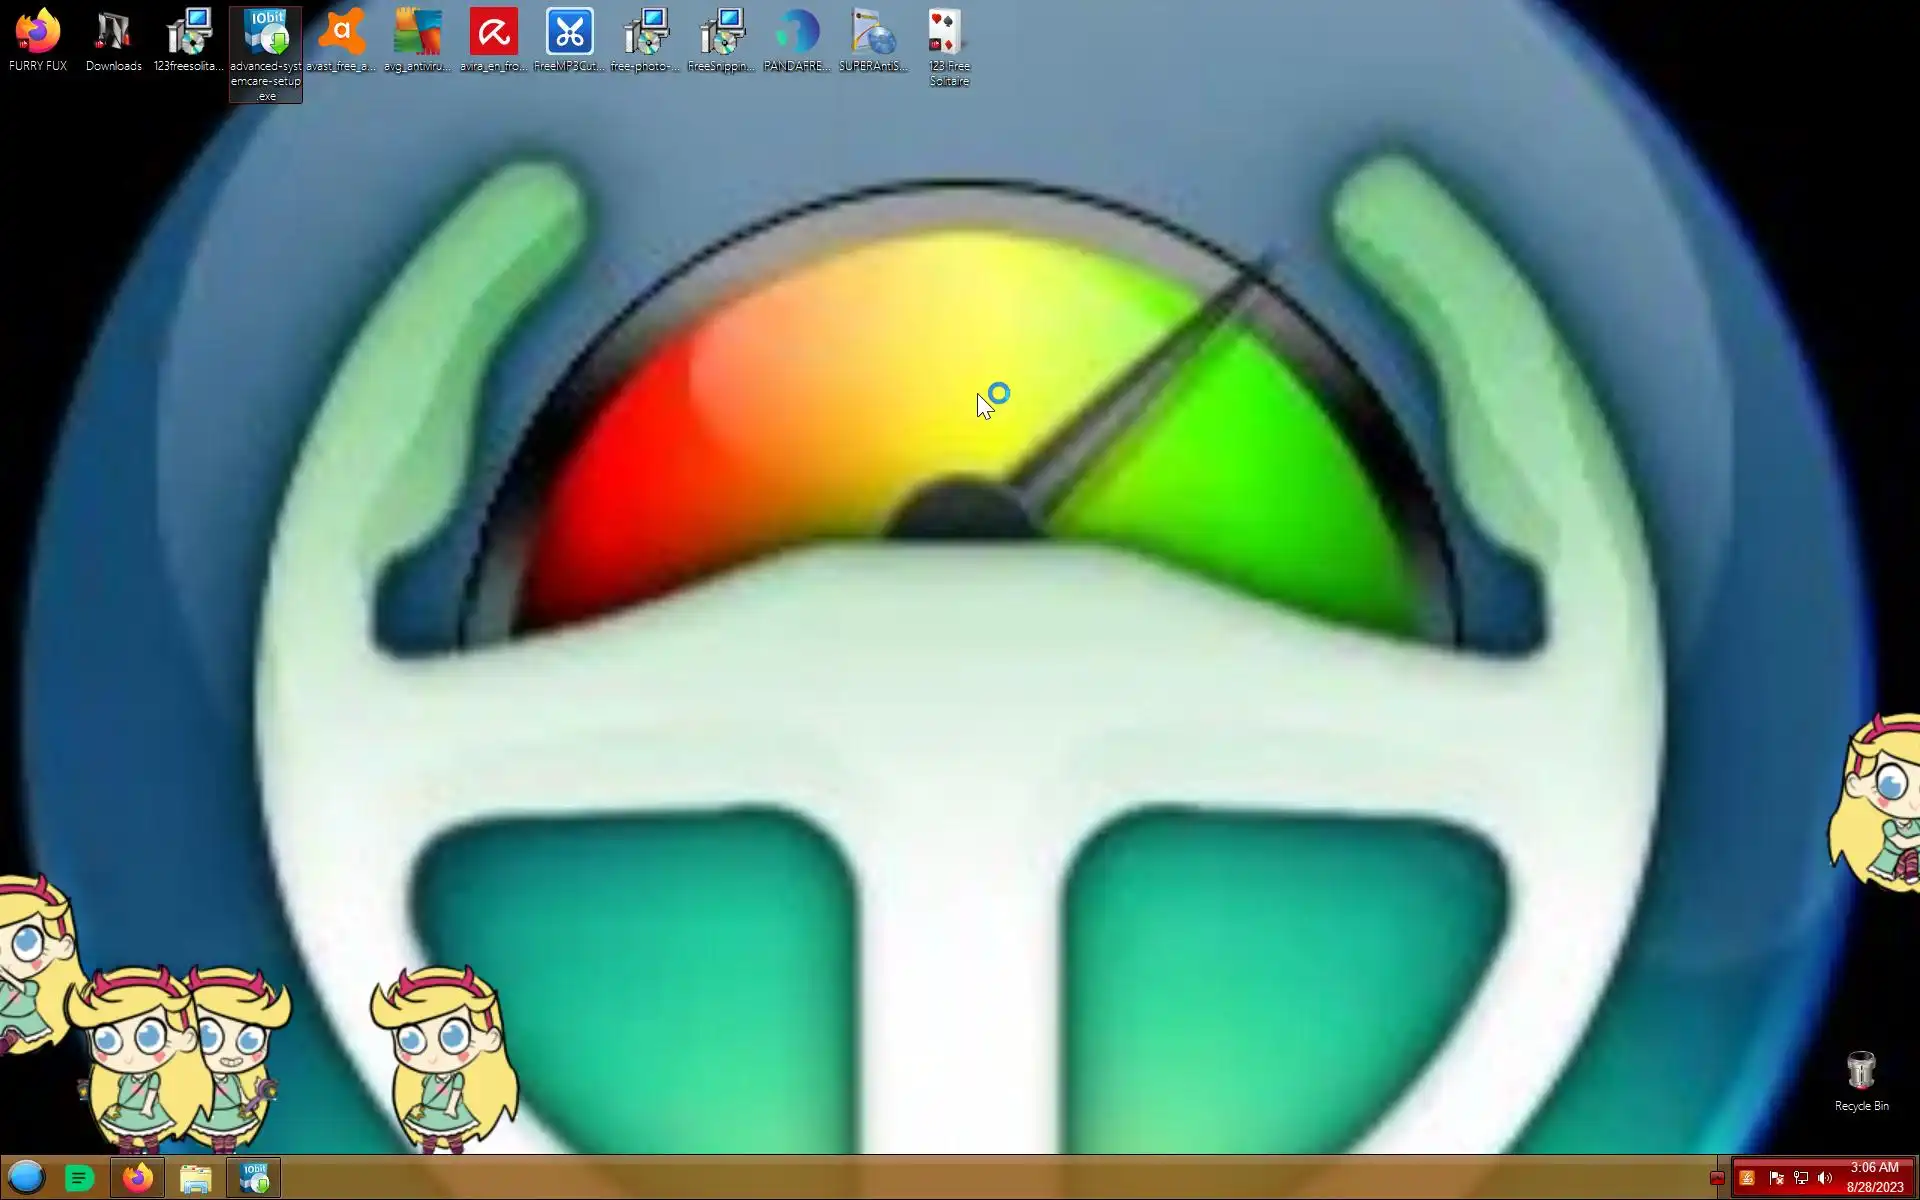The height and width of the screenshot is (1200, 1920).
Task: Click the advanced-systemcare-setup.exe icon
Action: [x=265, y=45]
